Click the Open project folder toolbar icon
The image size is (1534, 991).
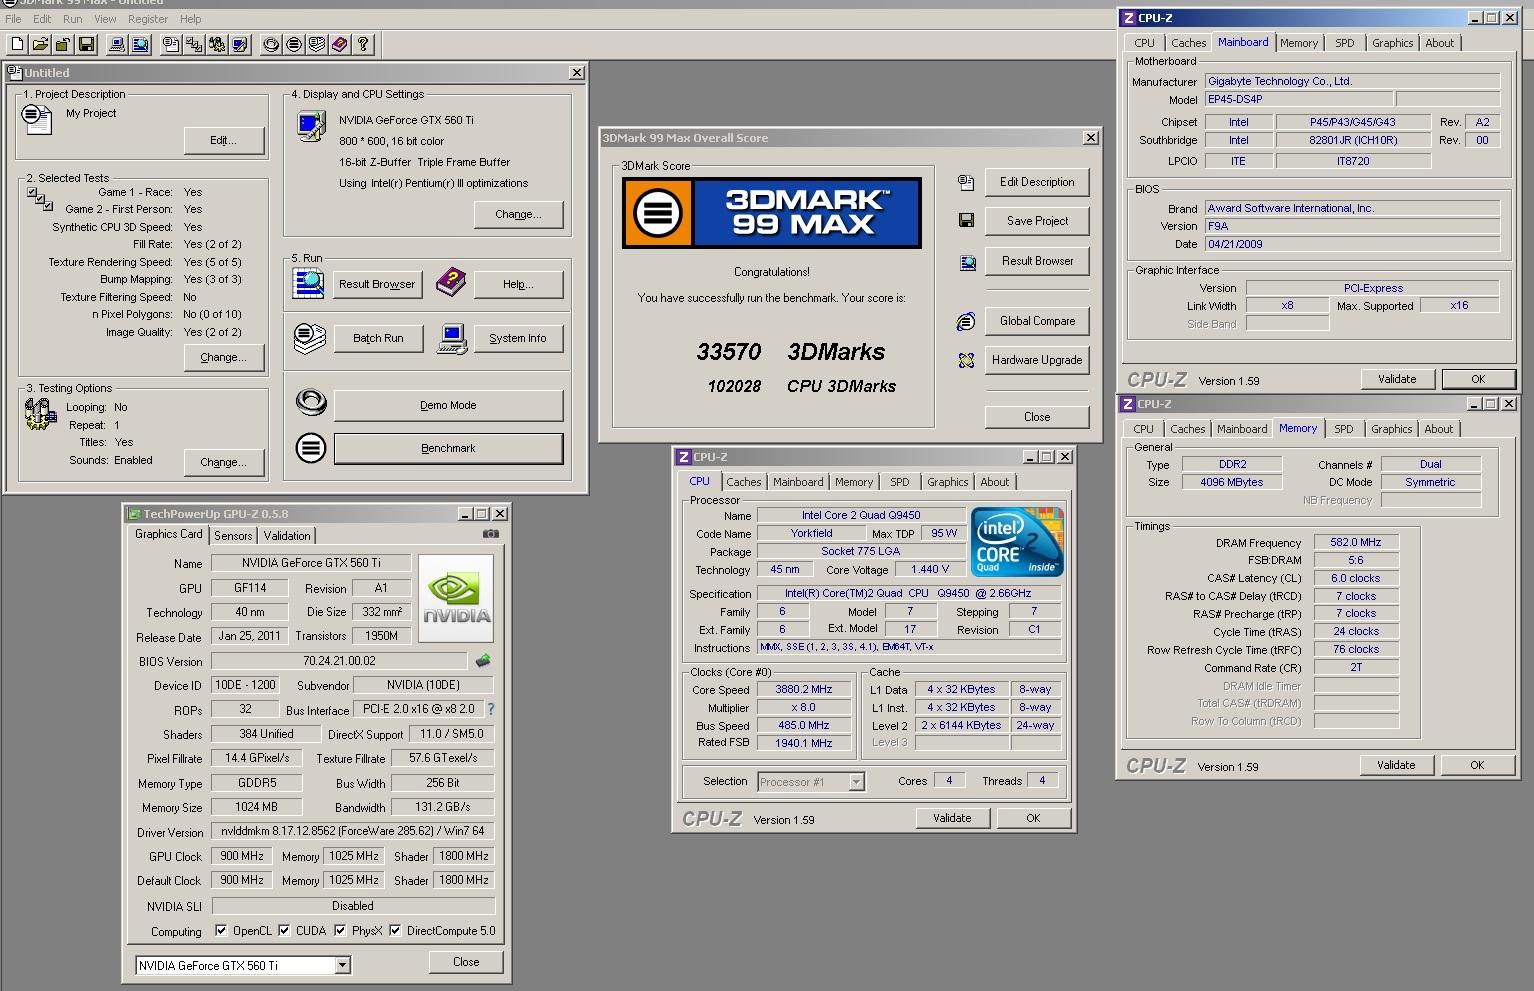(x=40, y=44)
